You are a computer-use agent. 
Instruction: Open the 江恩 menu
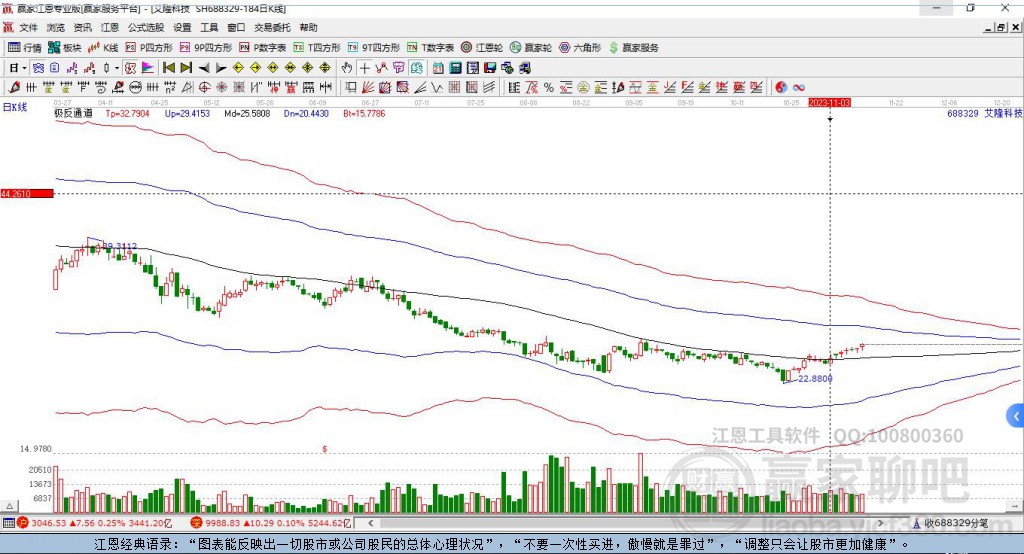click(x=110, y=27)
